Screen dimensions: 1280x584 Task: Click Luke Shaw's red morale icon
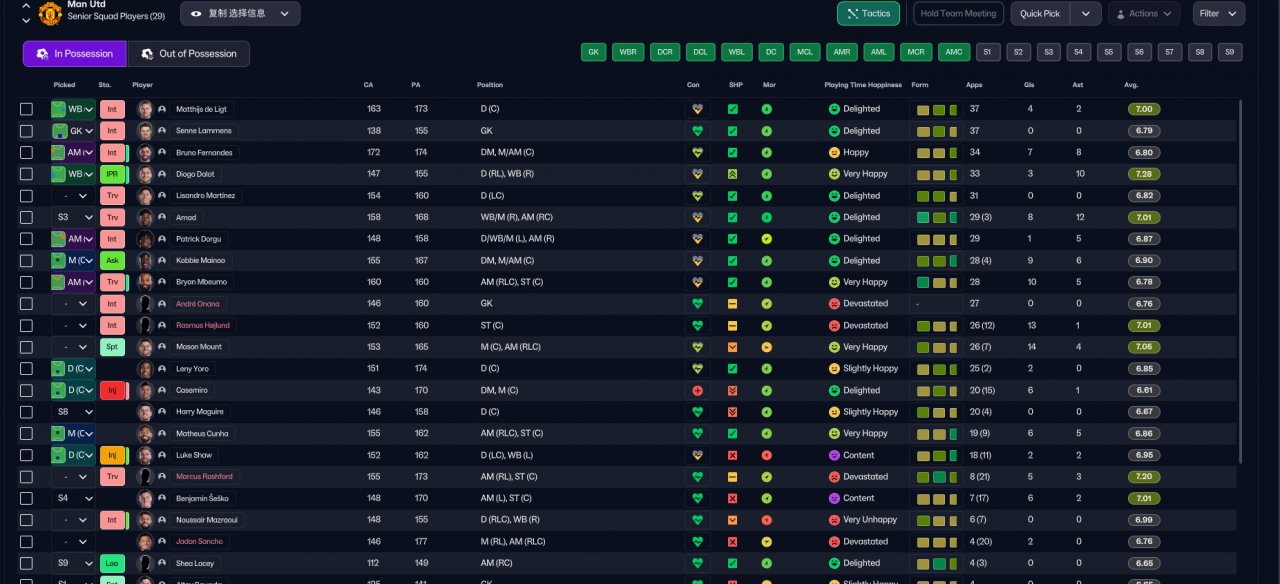click(767, 455)
